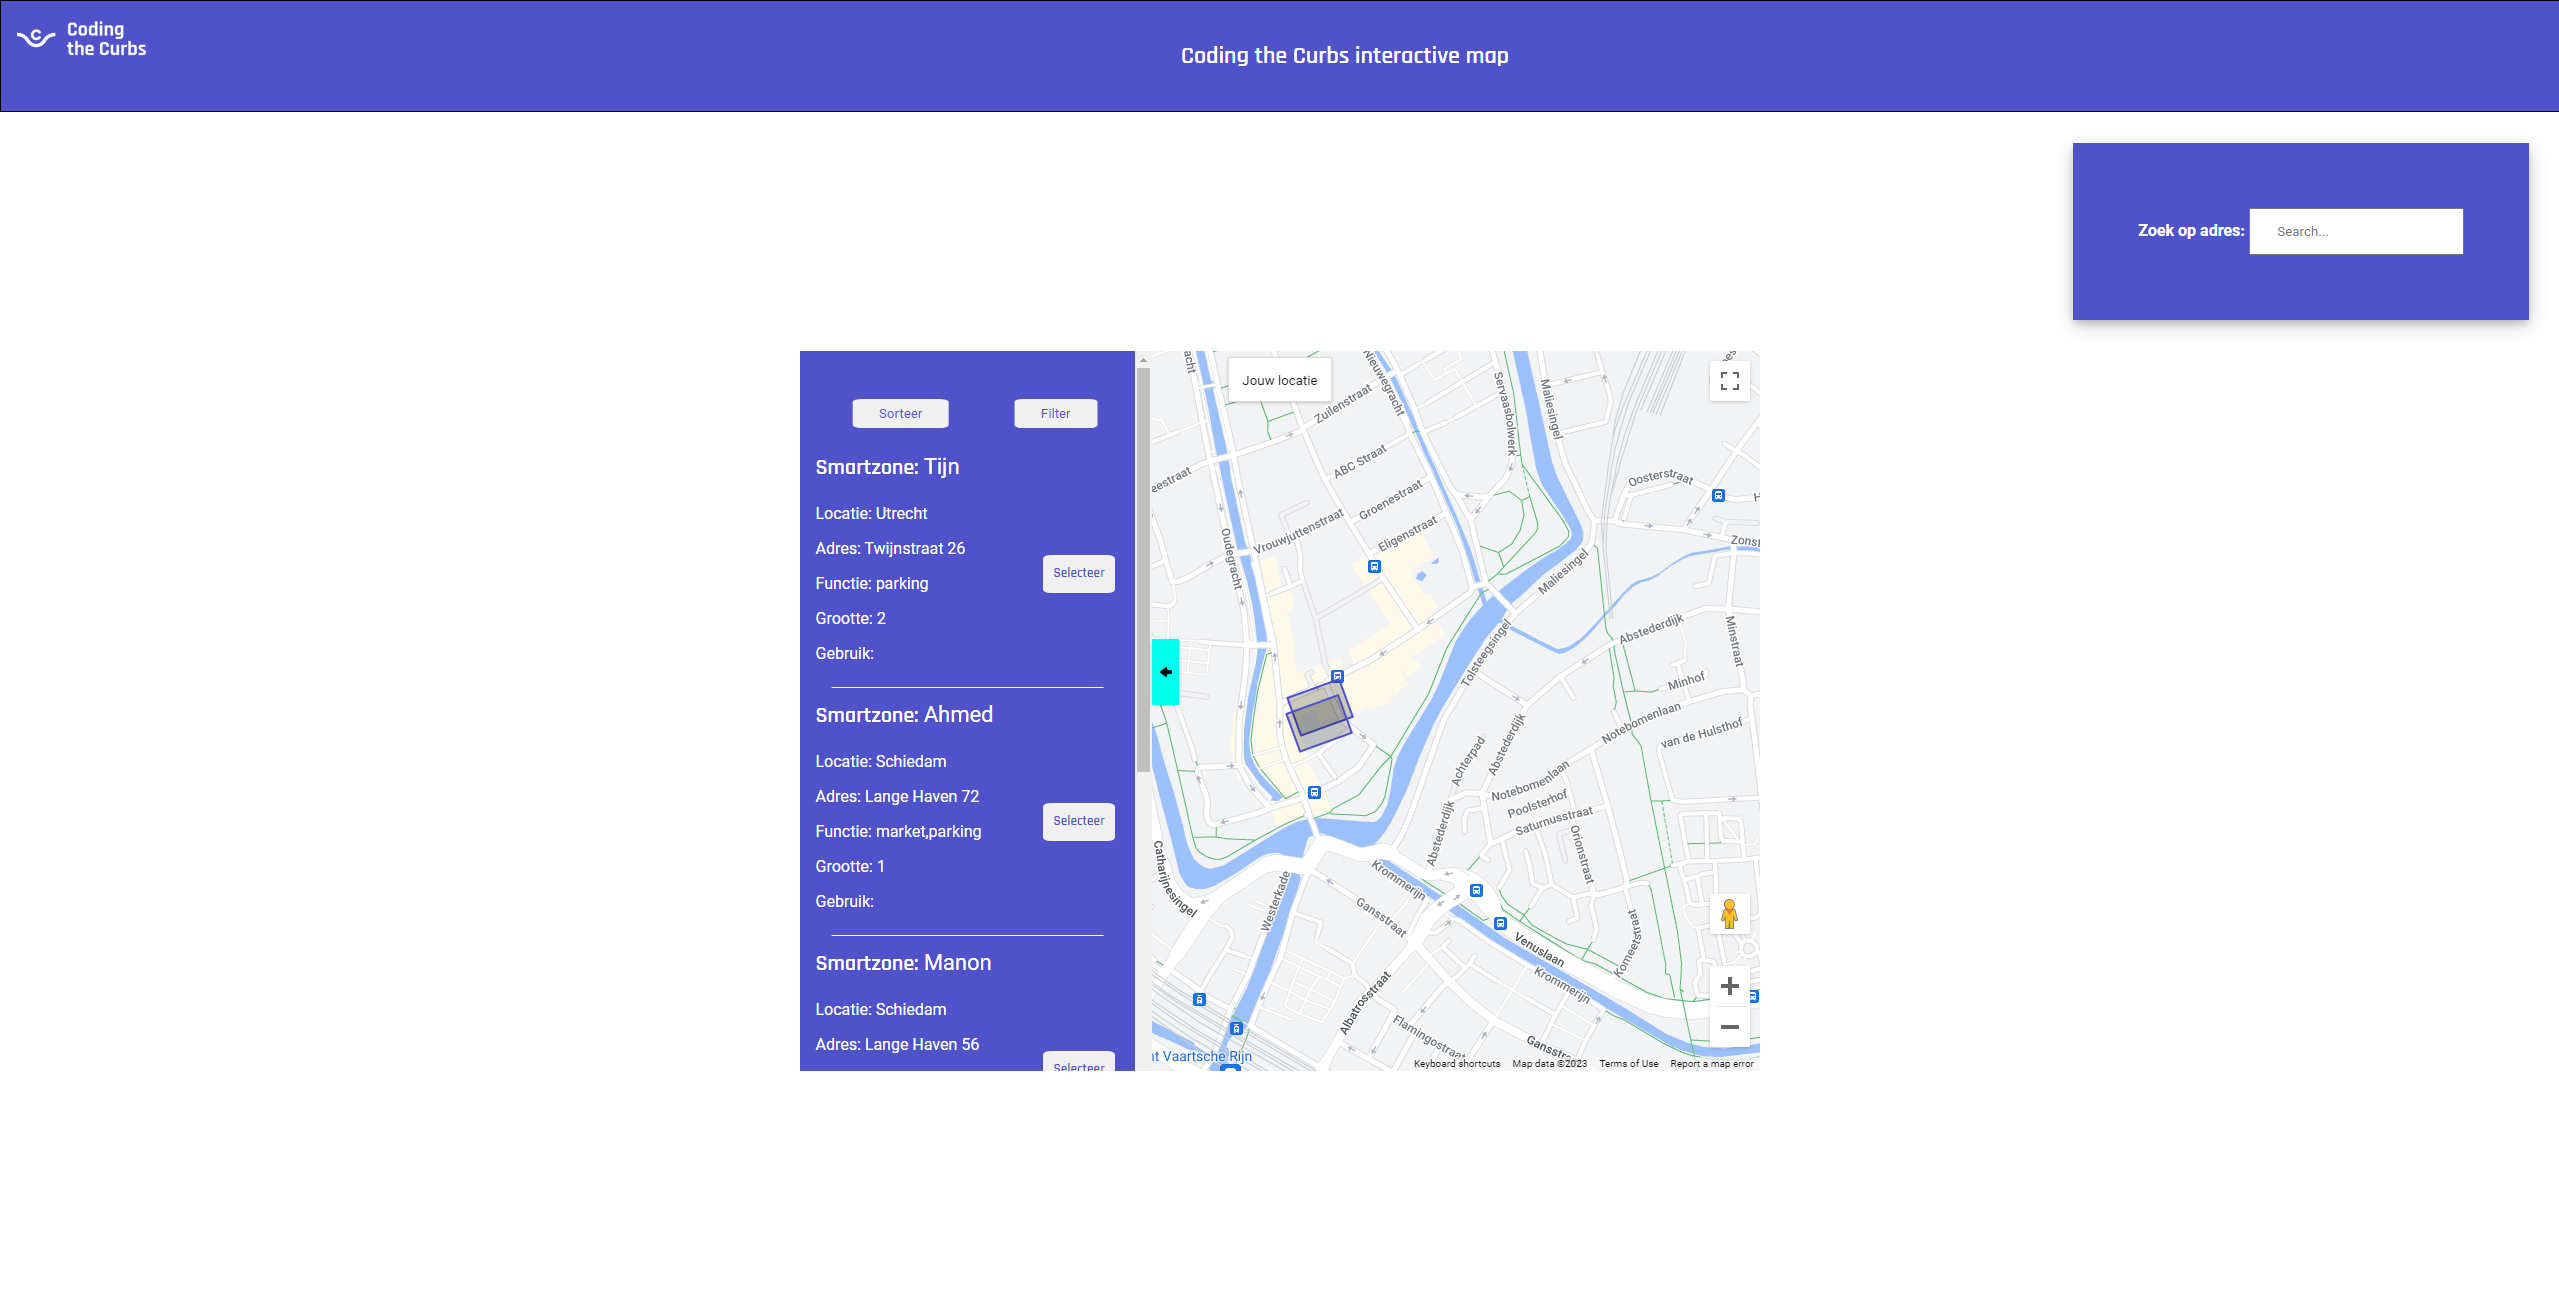Select the Ahmed smartzone with Selecteer
Image resolution: width=2559 pixels, height=1292 pixels.
[x=1078, y=822]
